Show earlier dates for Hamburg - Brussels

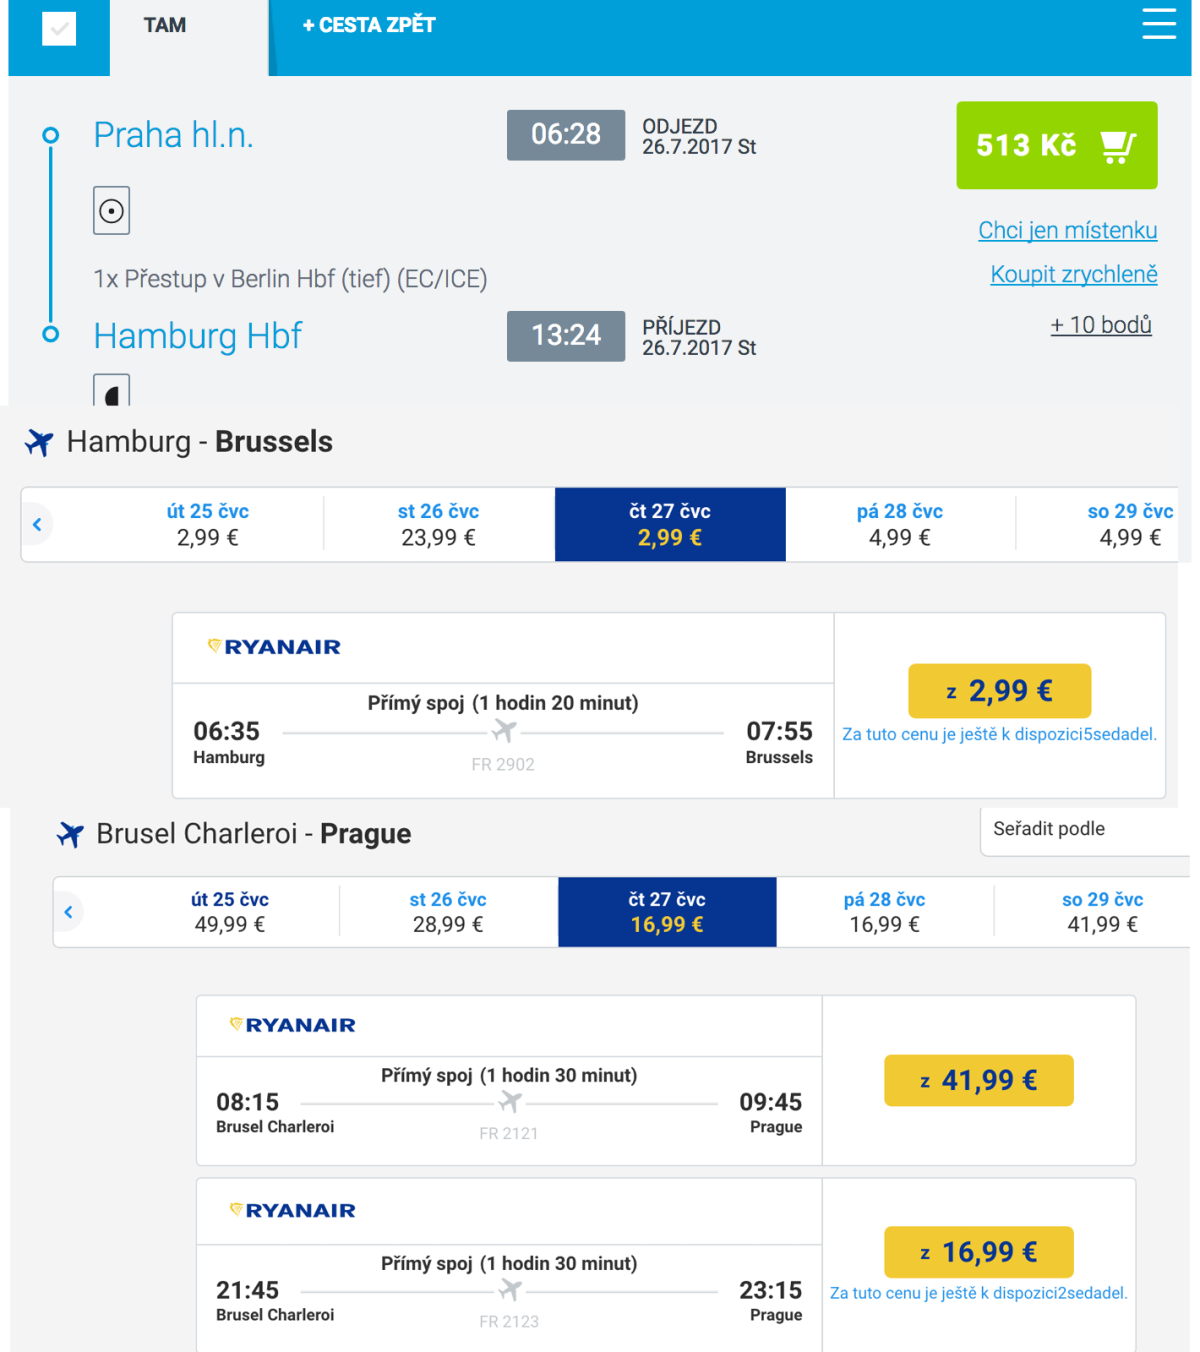coord(38,524)
